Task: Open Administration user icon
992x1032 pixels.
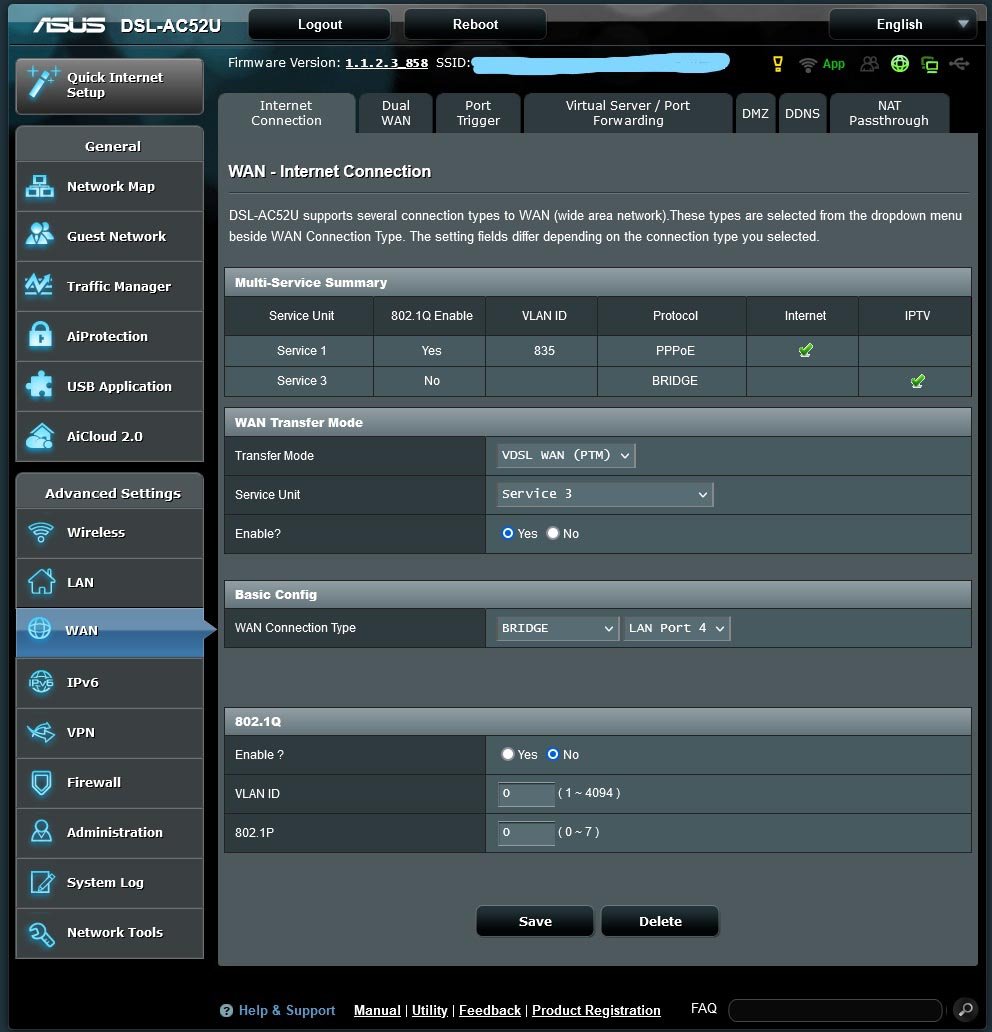Action: tap(41, 832)
